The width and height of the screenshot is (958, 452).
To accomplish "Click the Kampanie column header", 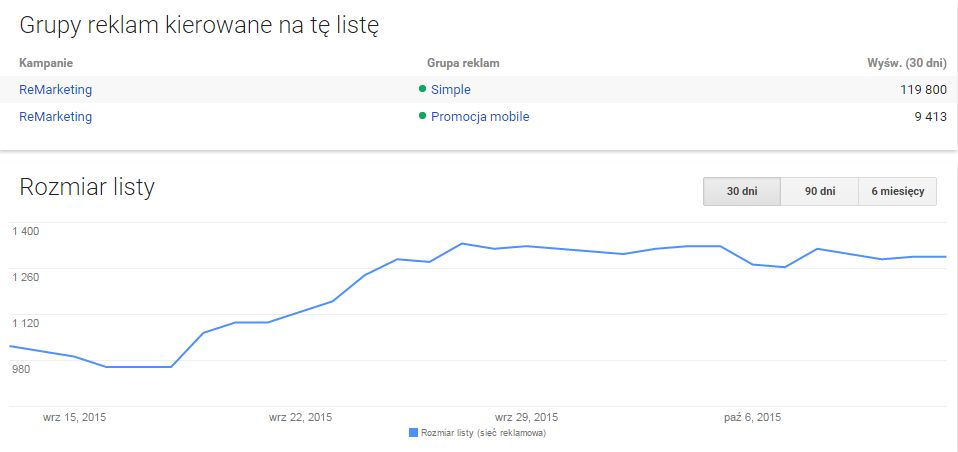I will point(46,63).
